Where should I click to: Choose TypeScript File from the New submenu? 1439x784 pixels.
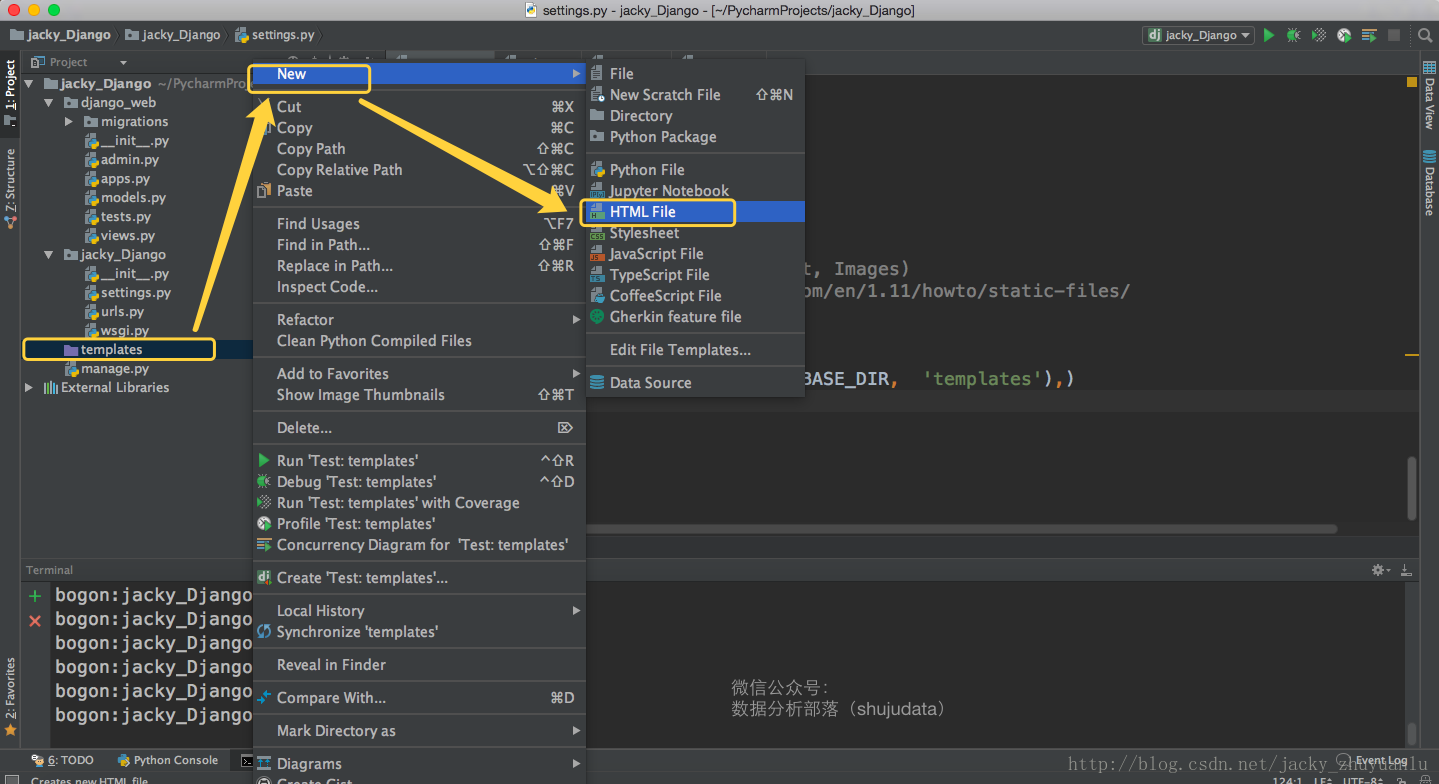tap(696, 275)
